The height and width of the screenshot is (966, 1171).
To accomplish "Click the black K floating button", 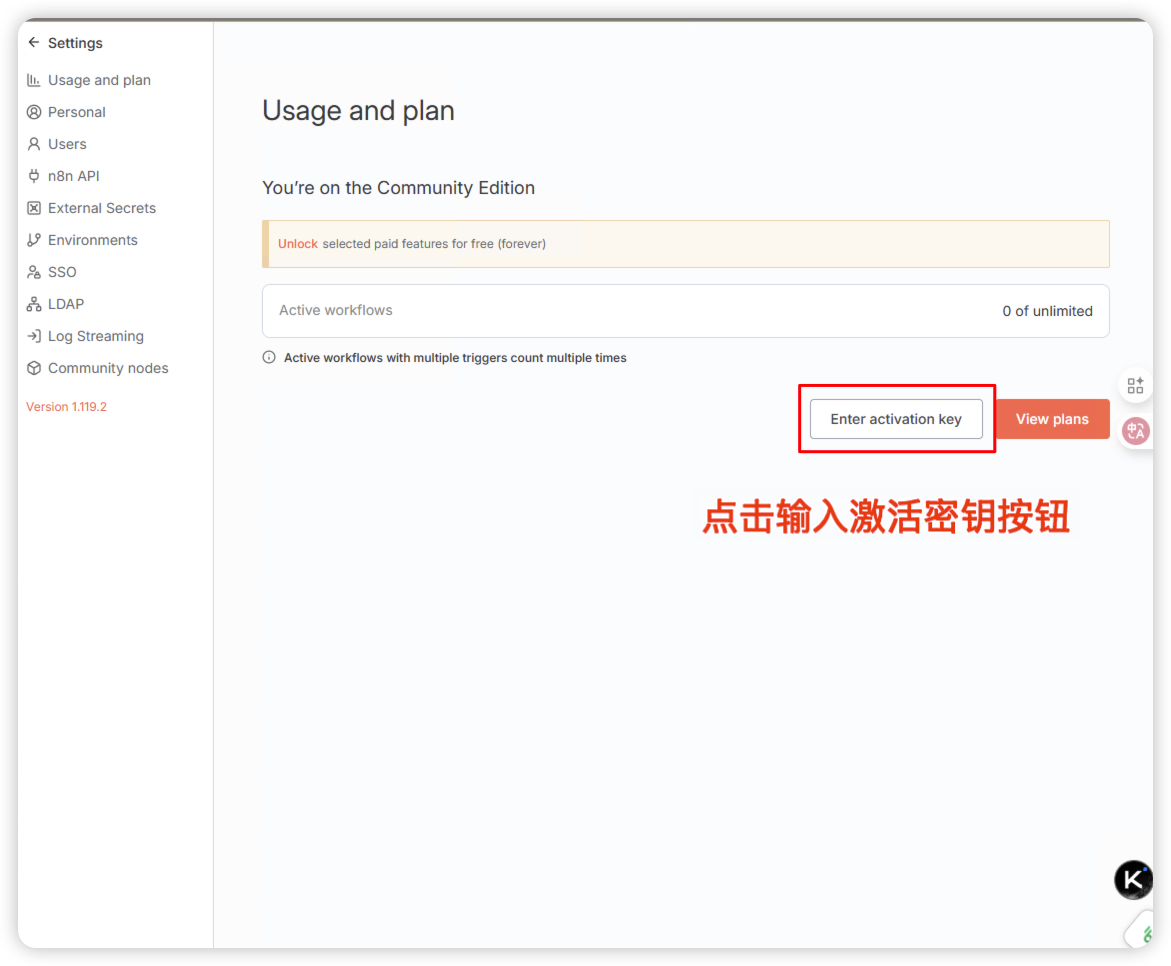I will (x=1133, y=880).
